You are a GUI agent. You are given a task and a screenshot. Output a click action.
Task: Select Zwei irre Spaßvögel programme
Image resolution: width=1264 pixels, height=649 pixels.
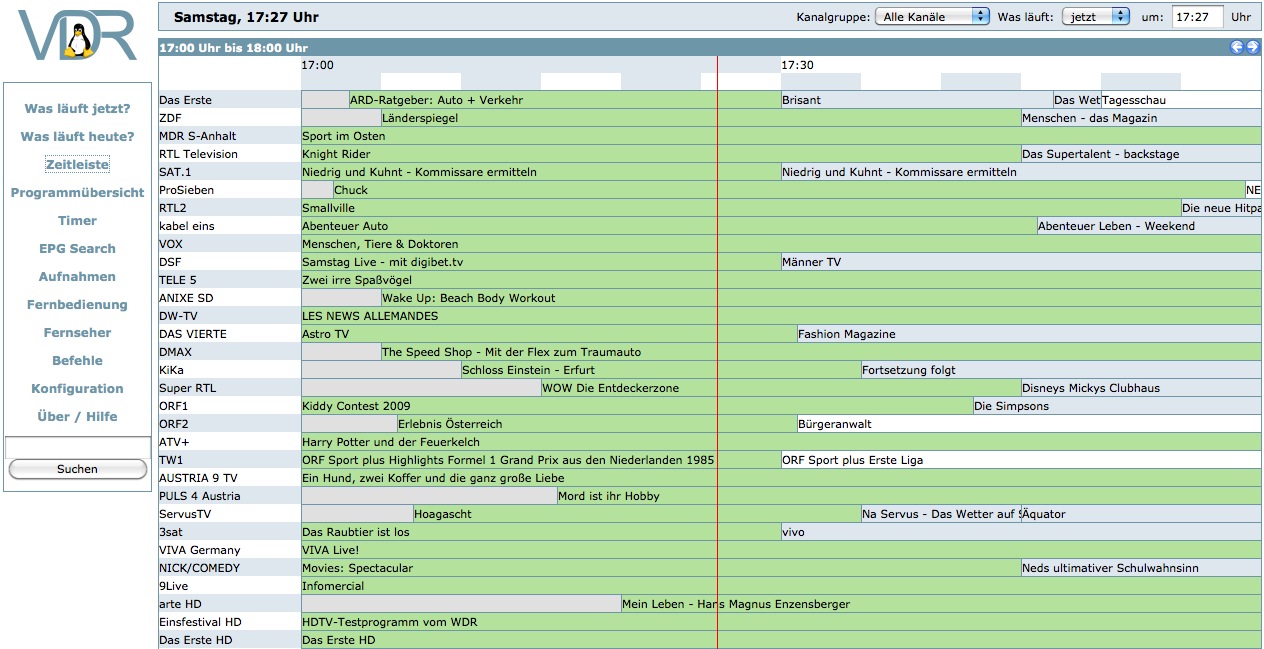click(781, 280)
